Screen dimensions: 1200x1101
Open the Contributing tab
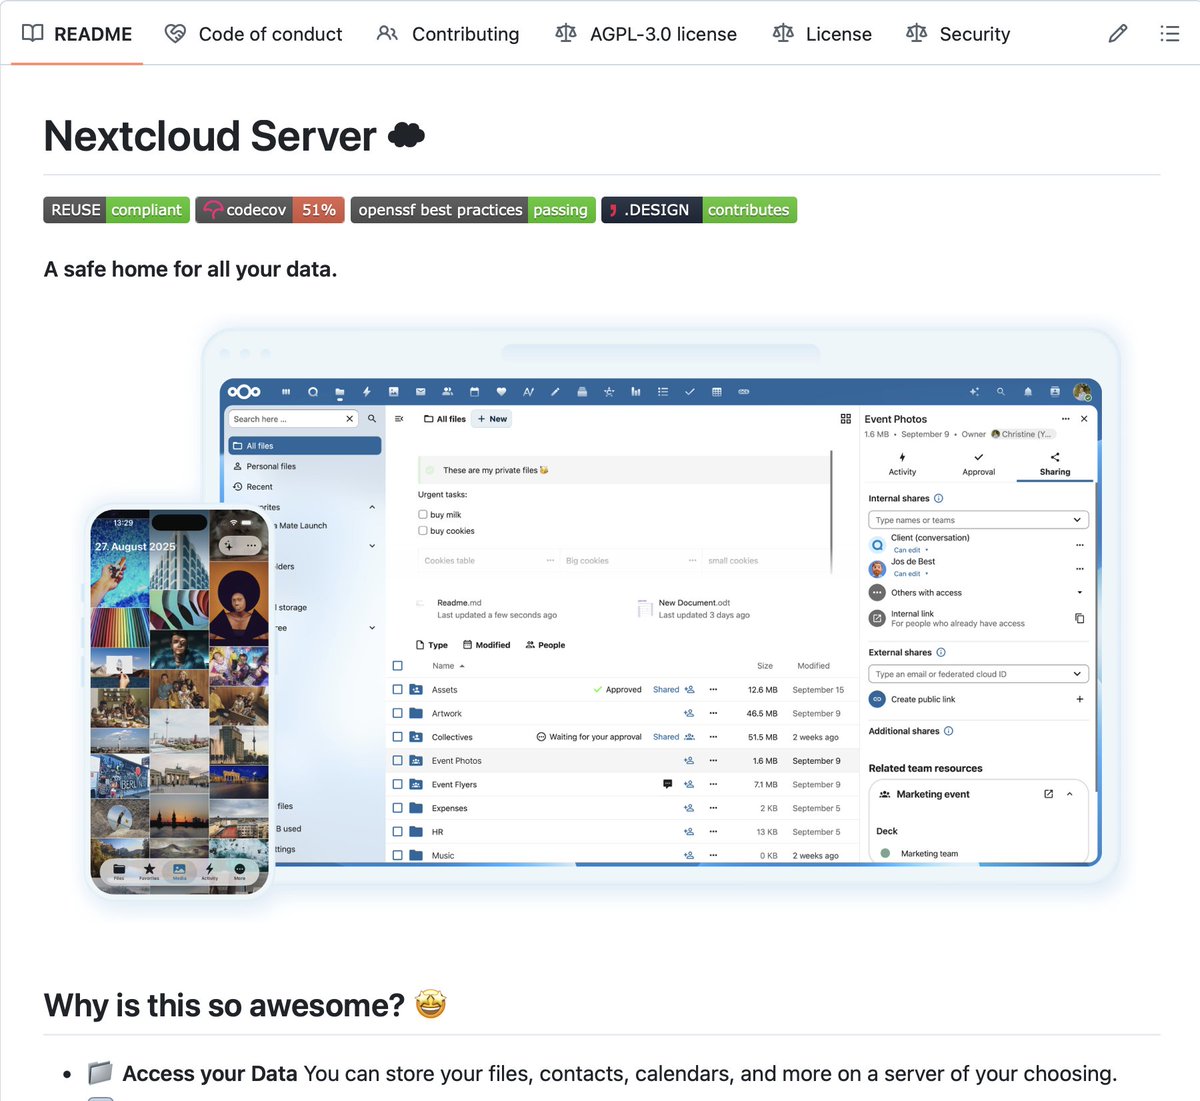447,34
